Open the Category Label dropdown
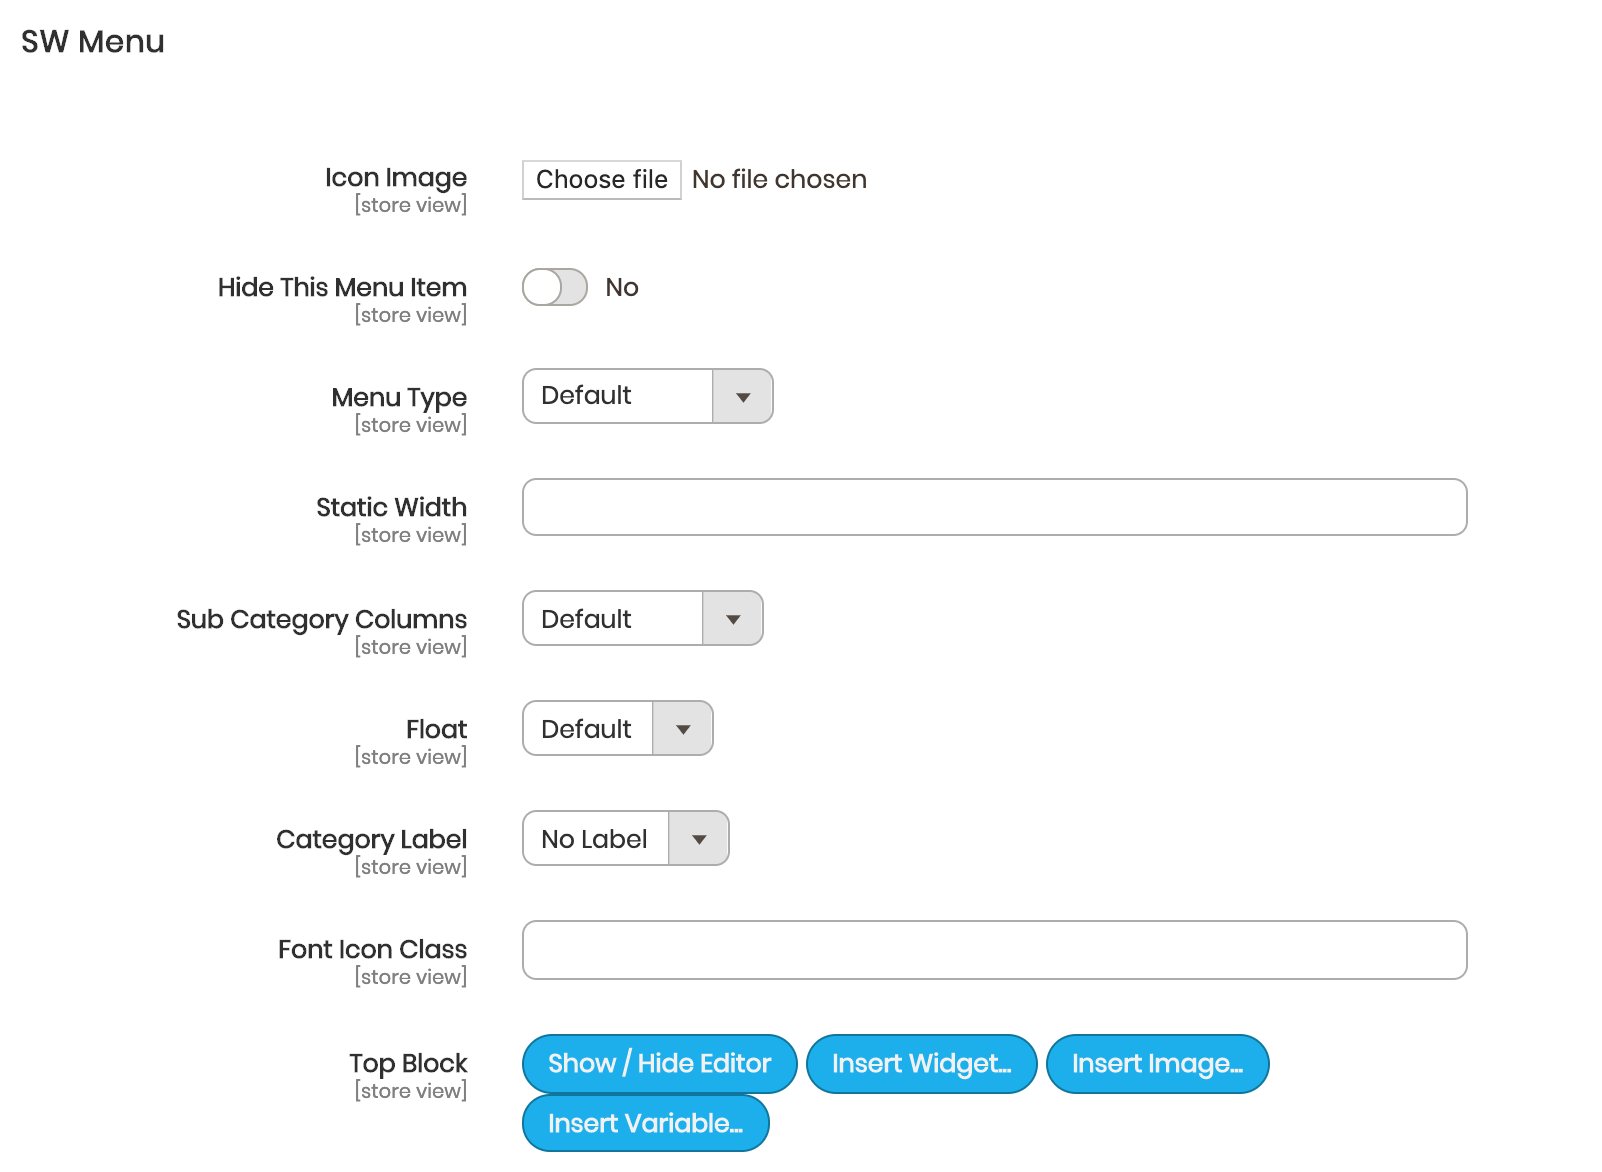The image size is (1602, 1172). pyautogui.click(x=626, y=838)
